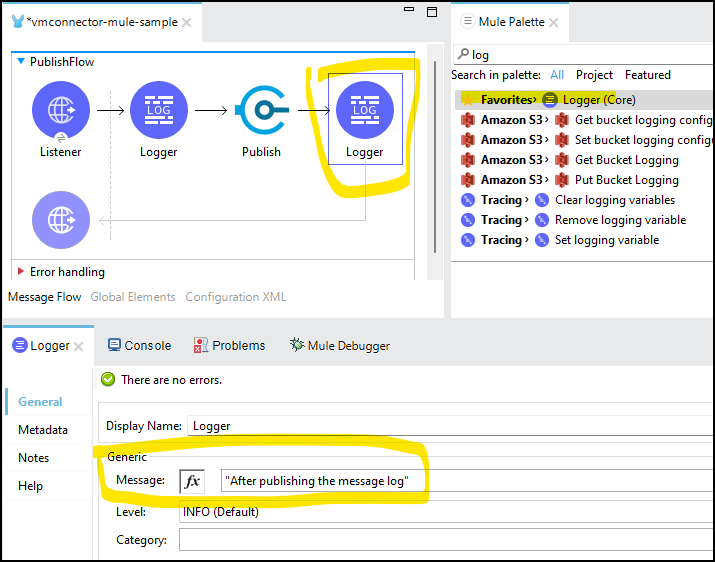Filter palette search by Featured
Viewport: 715px width, 562px height.
click(648, 75)
